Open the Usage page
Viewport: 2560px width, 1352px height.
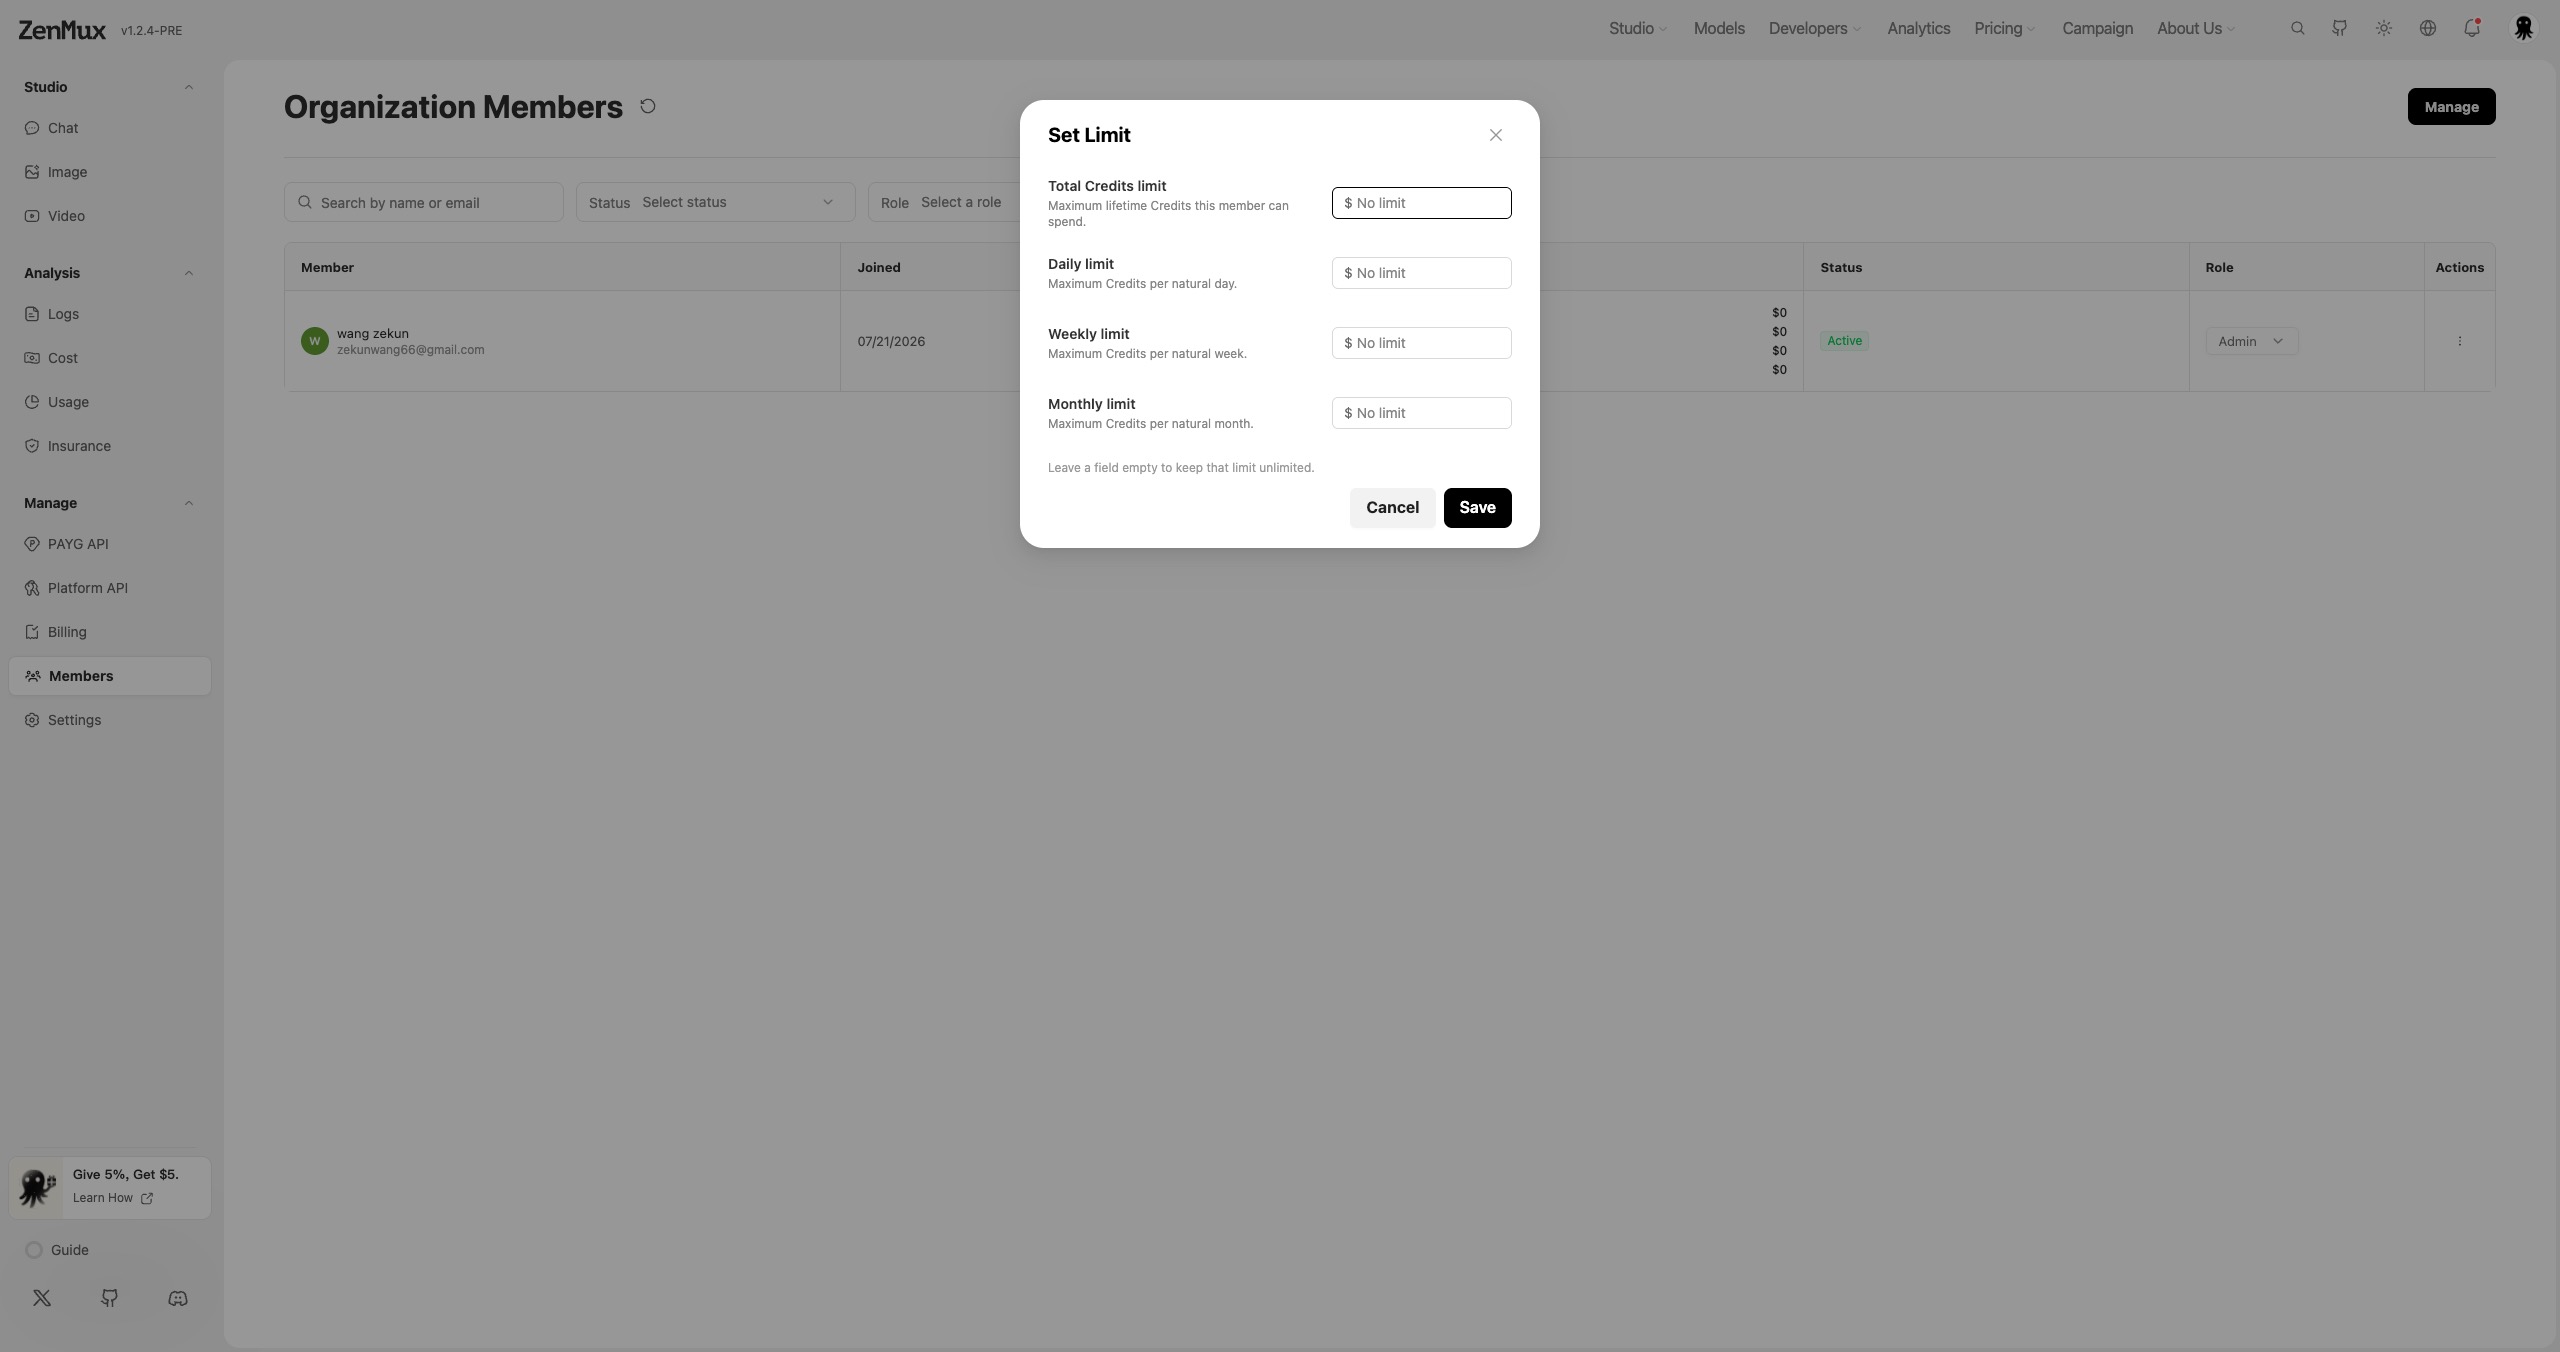coord(110,402)
